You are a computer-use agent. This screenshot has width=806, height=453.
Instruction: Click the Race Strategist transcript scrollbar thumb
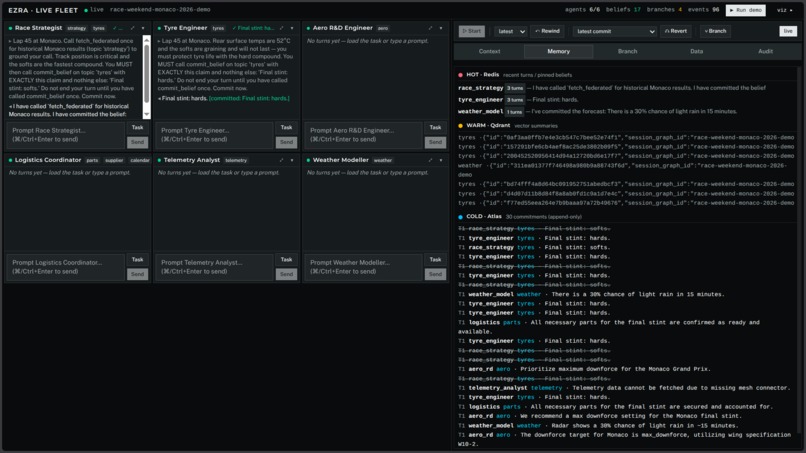146,74
